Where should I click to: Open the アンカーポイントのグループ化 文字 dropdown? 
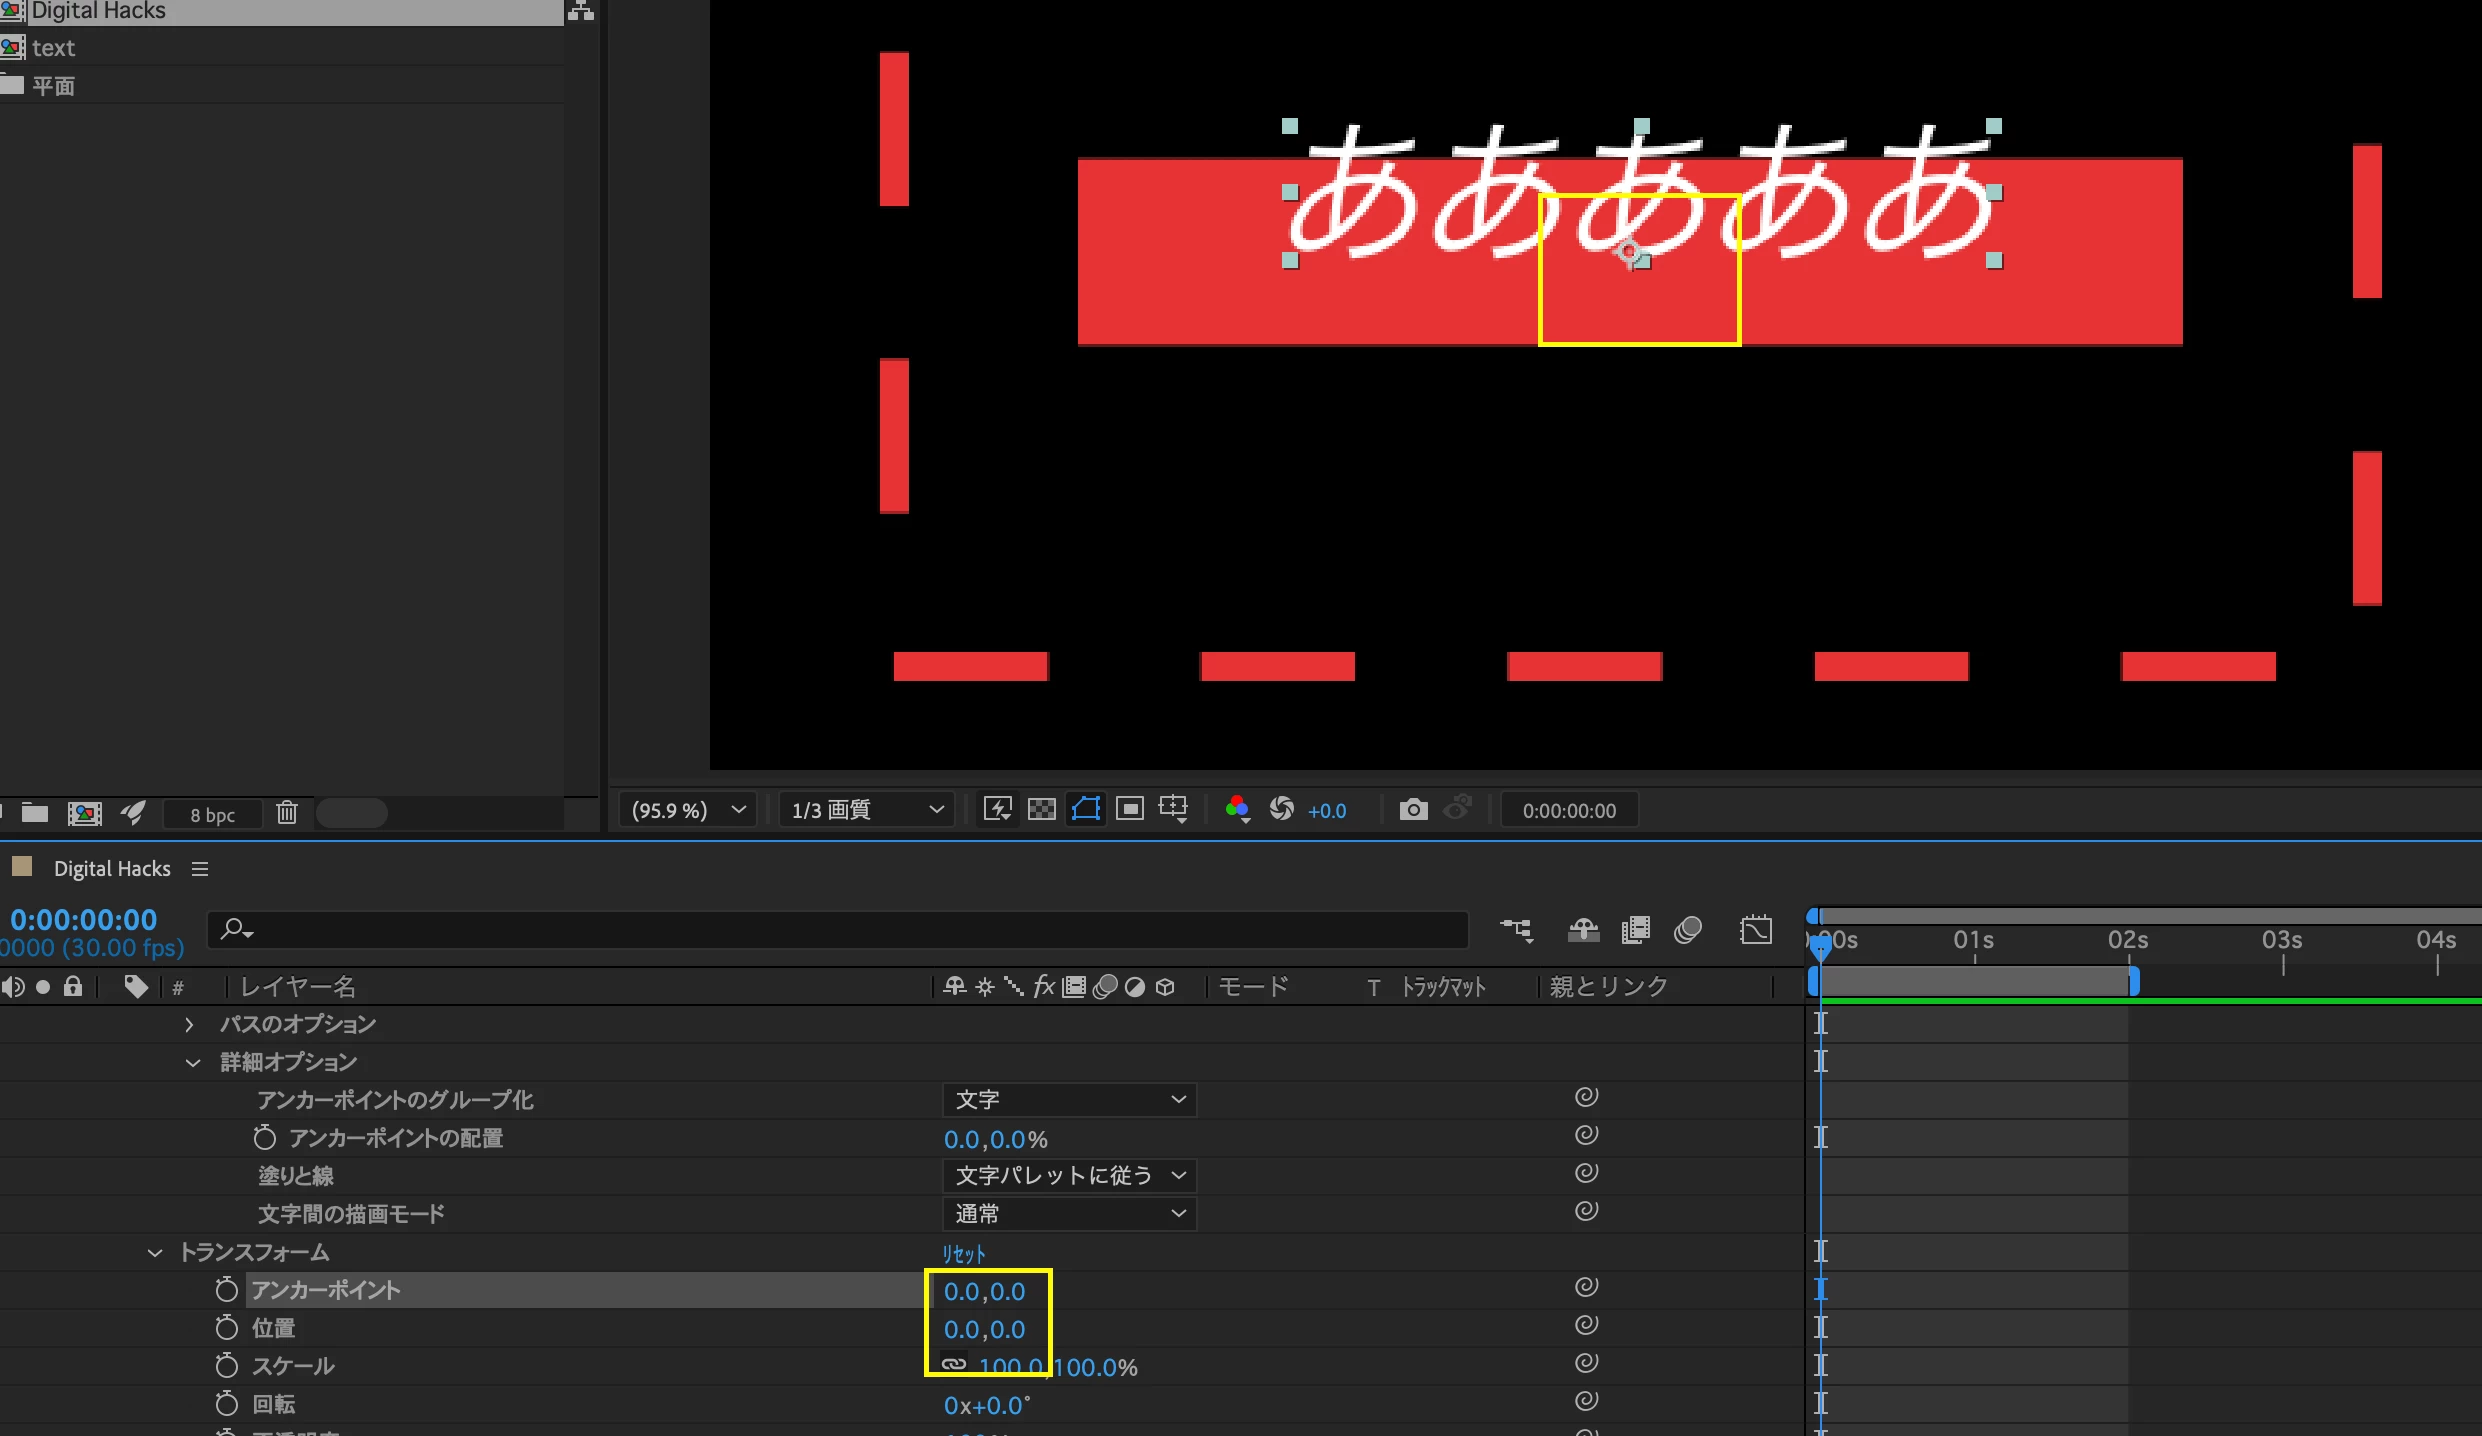(1069, 1100)
